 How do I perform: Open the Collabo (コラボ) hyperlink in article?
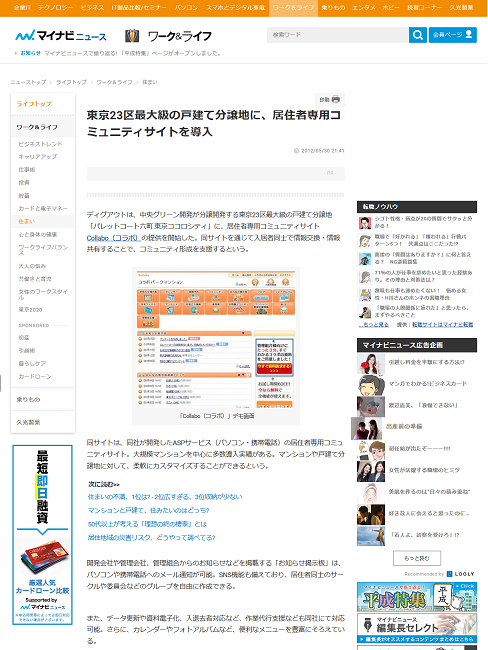113,238
